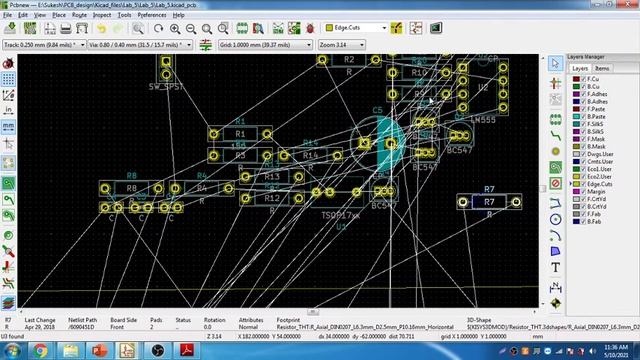Image resolution: width=640 pixels, height=360 pixels.
Task: Click the horizontal scrollbar thumb below canvas
Action: tap(313, 312)
